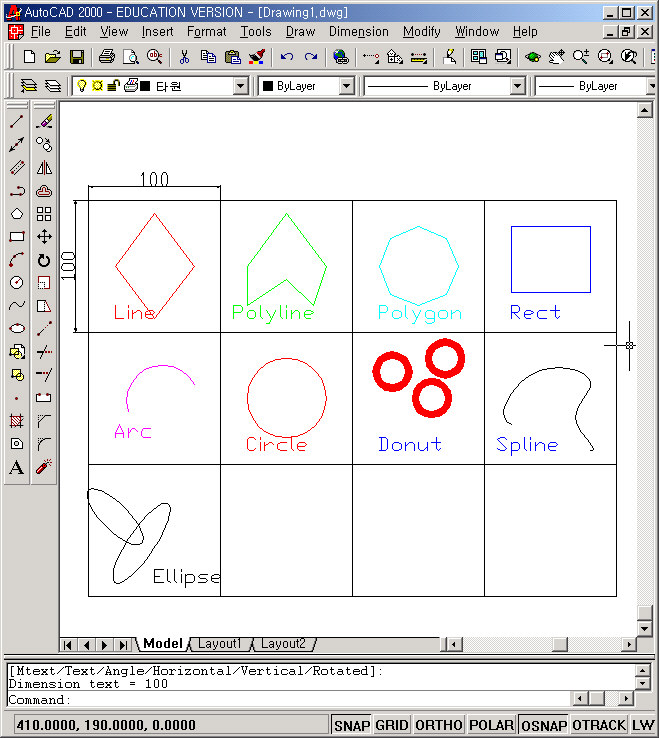
Task: Open the Modify menu
Action: click(x=422, y=32)
